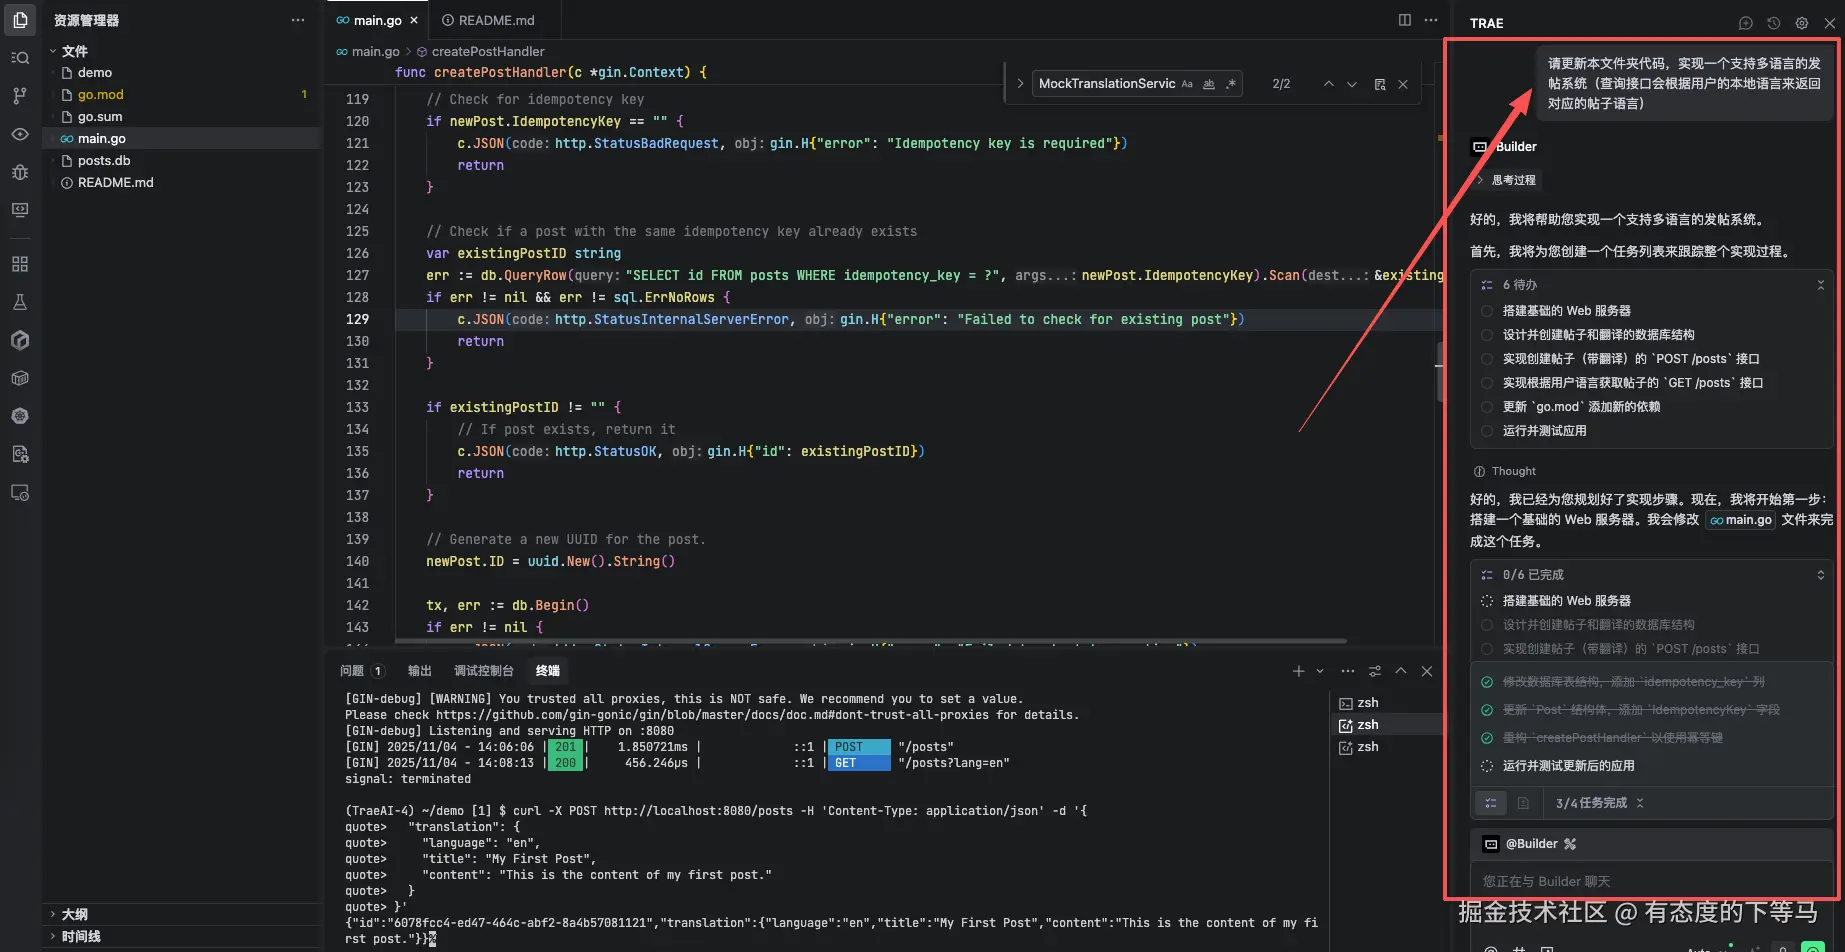
Task: Expand the 大纲 outline section
Action: [x=74, y=914]
